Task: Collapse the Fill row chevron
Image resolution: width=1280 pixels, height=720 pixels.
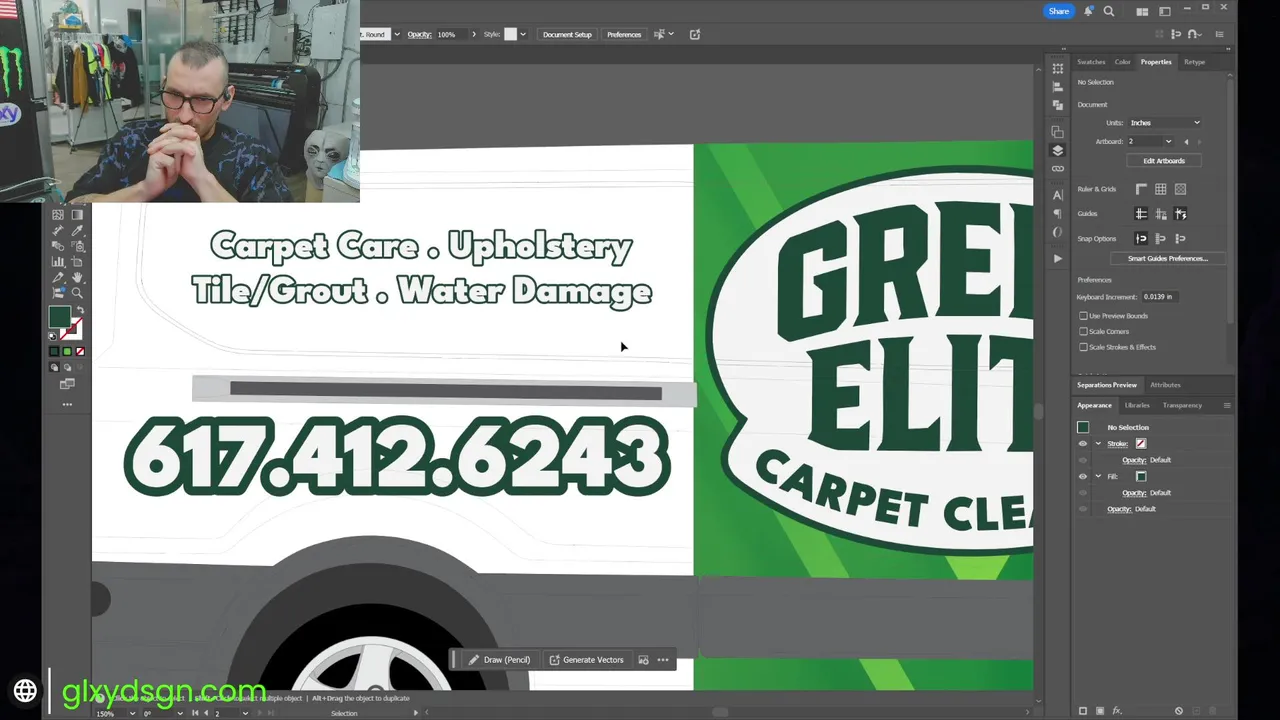Action: click(x=1098, y=476)
